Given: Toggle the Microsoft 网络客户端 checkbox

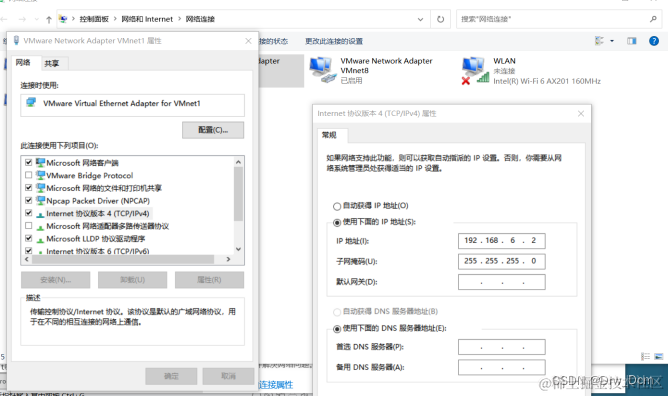Looking at the screenshot, I should pyautogui.click(x=29, y=162).
